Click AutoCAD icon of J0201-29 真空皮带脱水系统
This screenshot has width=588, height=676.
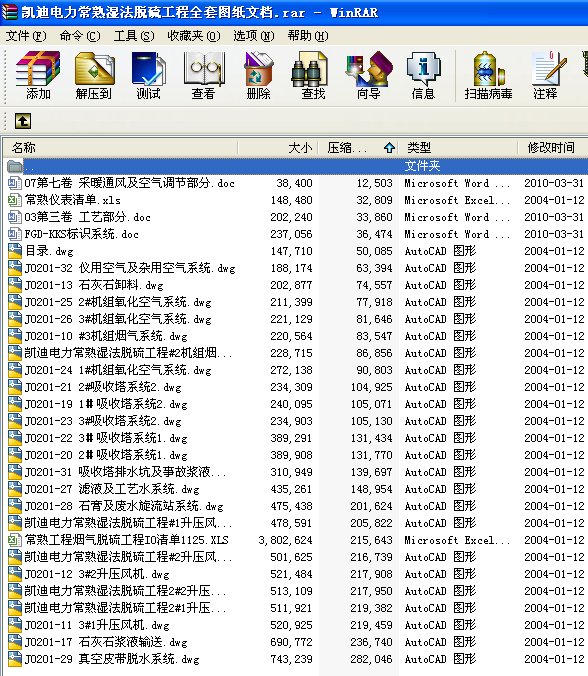pos(15,659)
